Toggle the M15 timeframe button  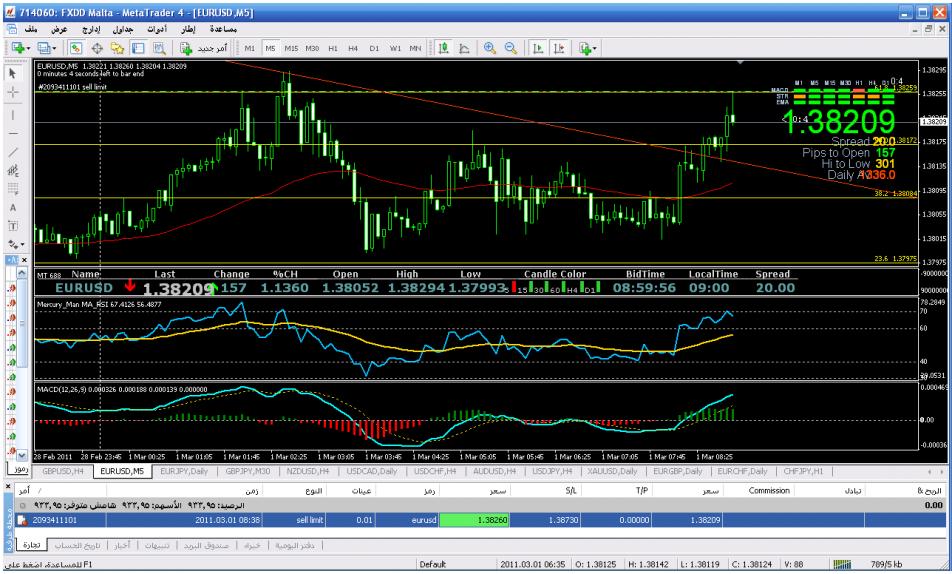coord(290,48)
